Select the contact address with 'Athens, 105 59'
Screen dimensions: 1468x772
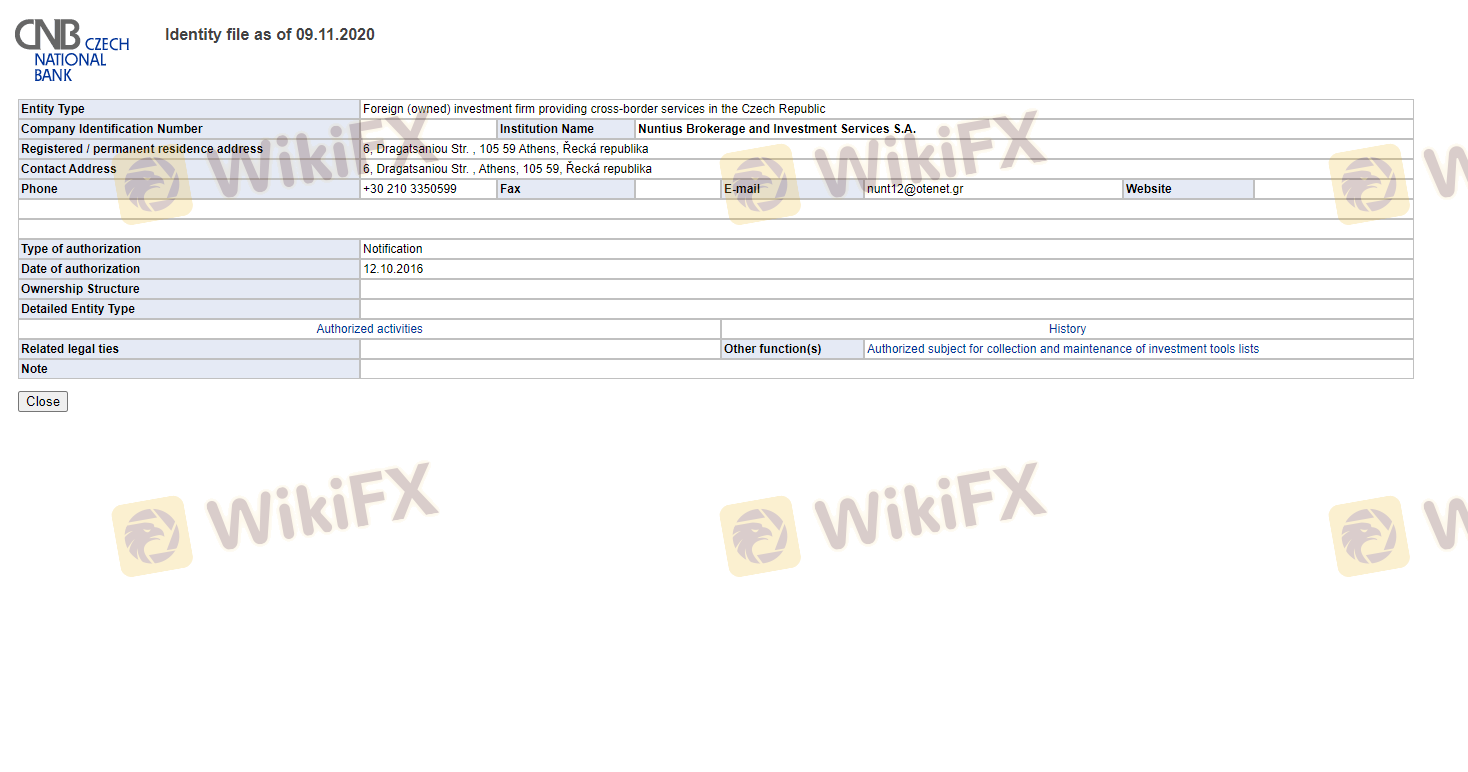pos(507,169)
